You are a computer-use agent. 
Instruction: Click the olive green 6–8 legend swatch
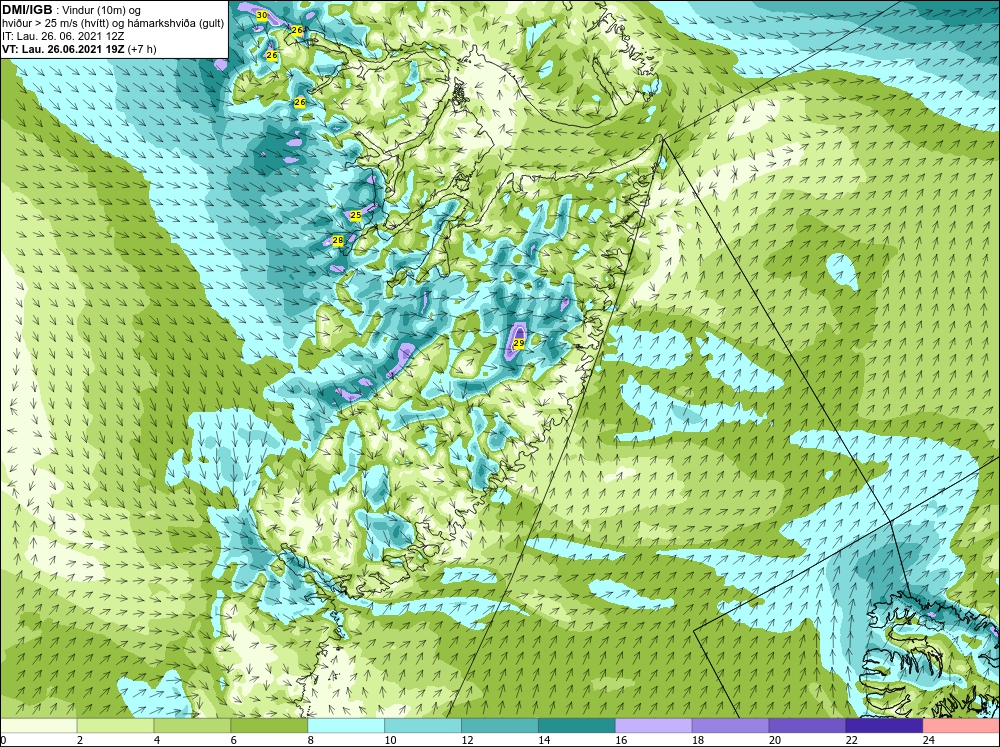point(269,726)
